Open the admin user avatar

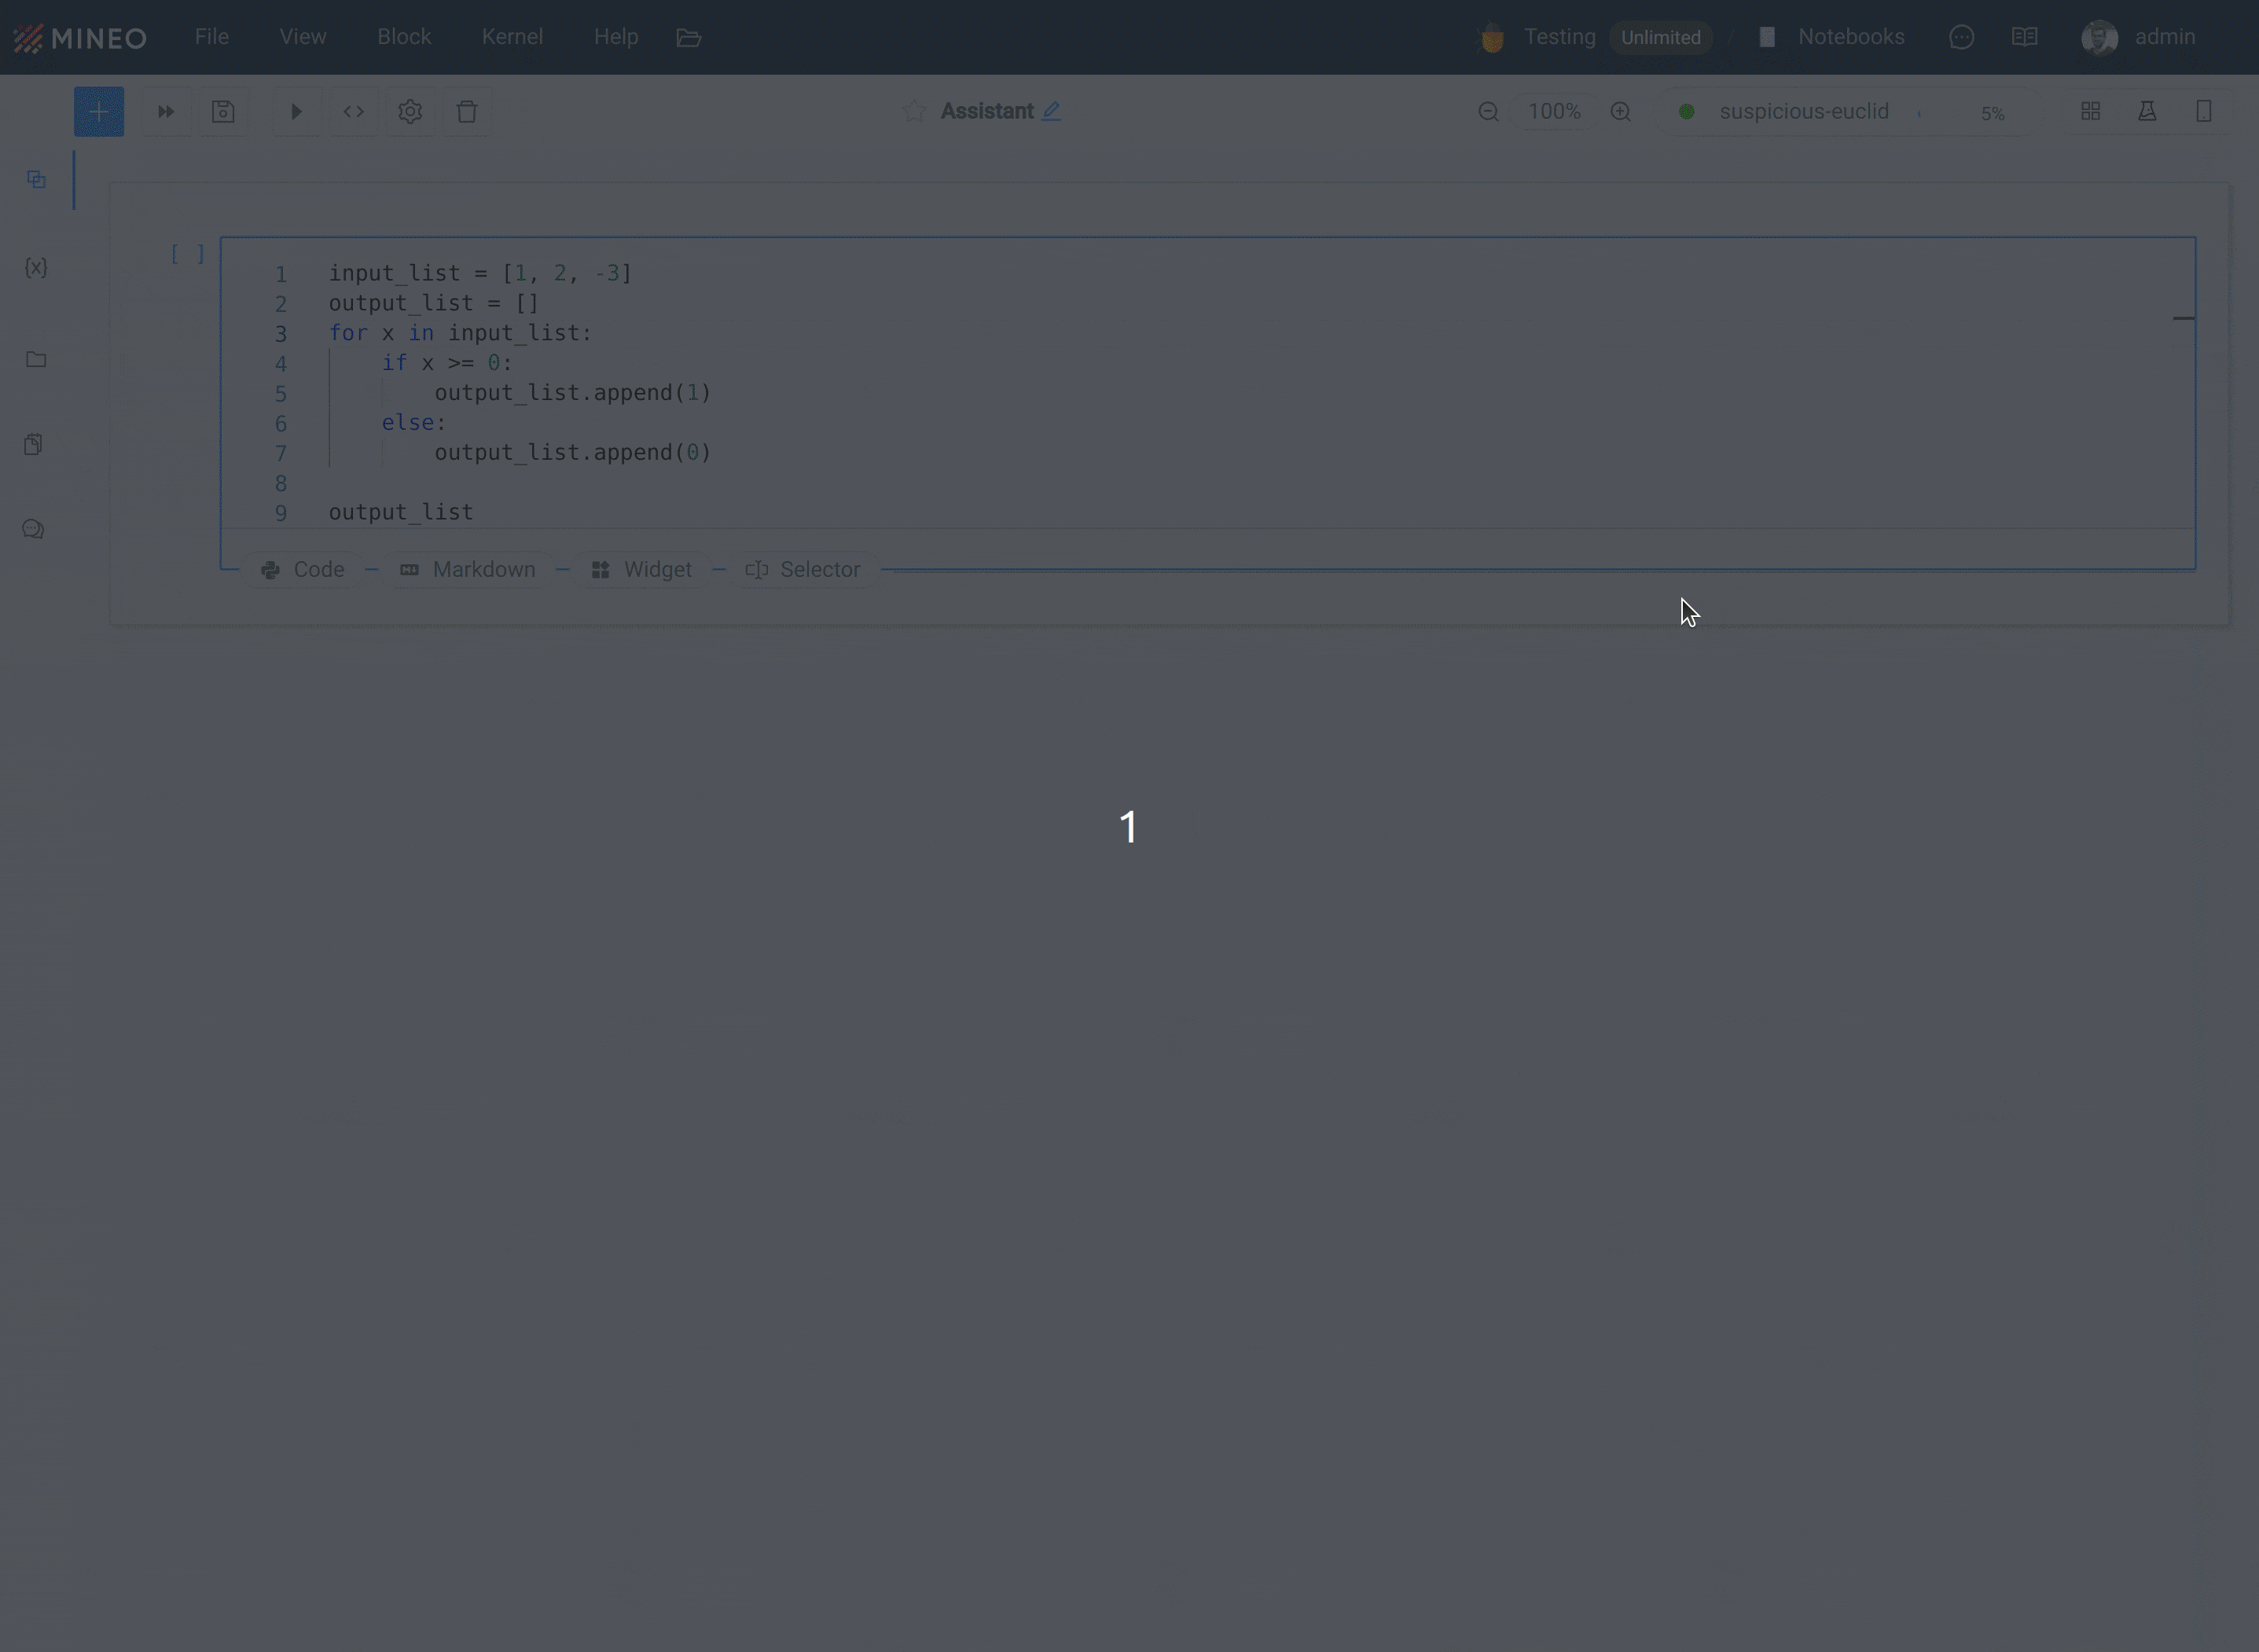click(2099, 37)
